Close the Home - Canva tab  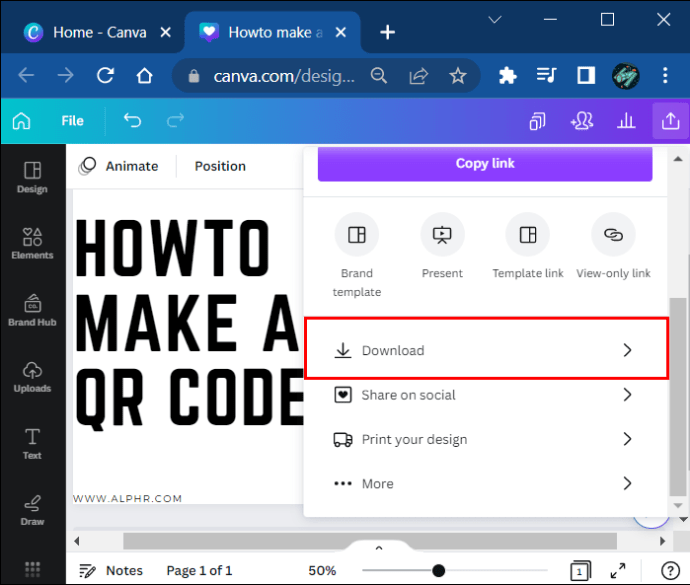165,32
